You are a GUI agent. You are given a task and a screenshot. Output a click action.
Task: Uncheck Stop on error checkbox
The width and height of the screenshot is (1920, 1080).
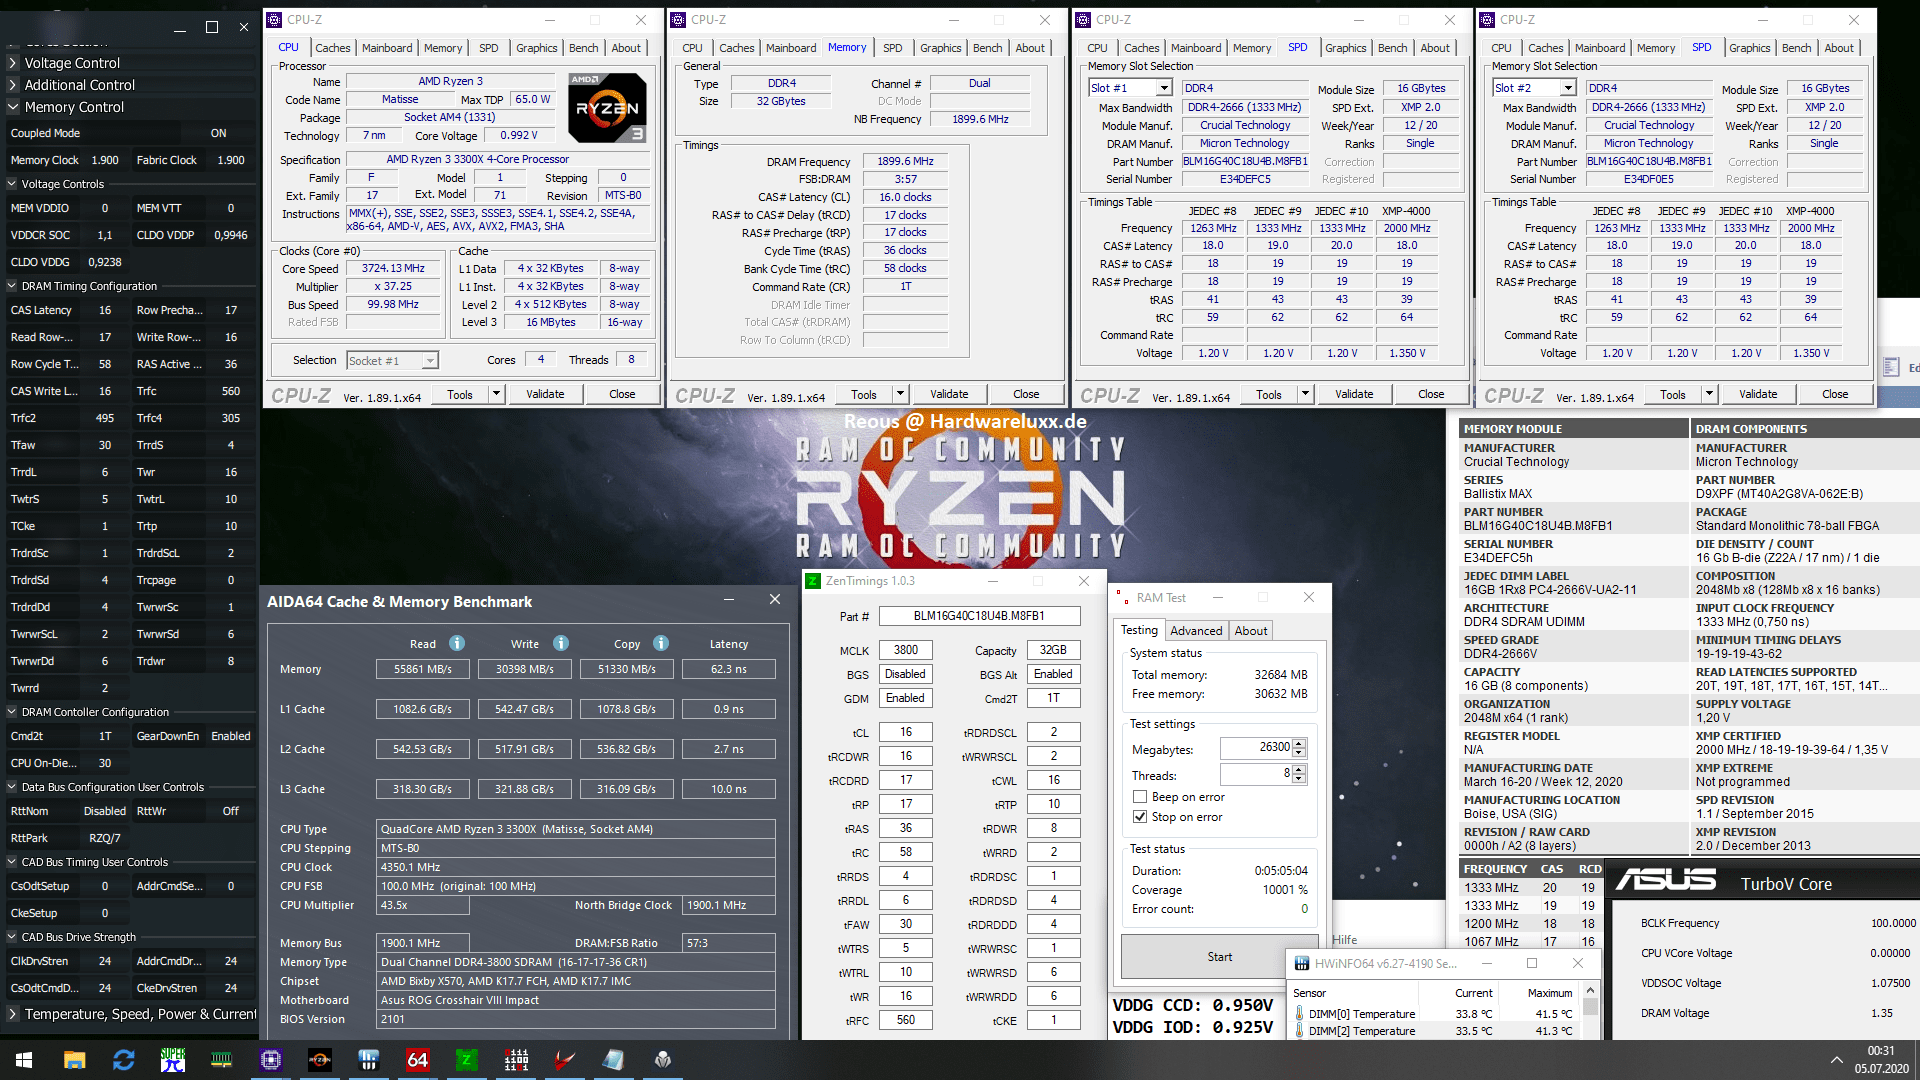(1139, 817)
